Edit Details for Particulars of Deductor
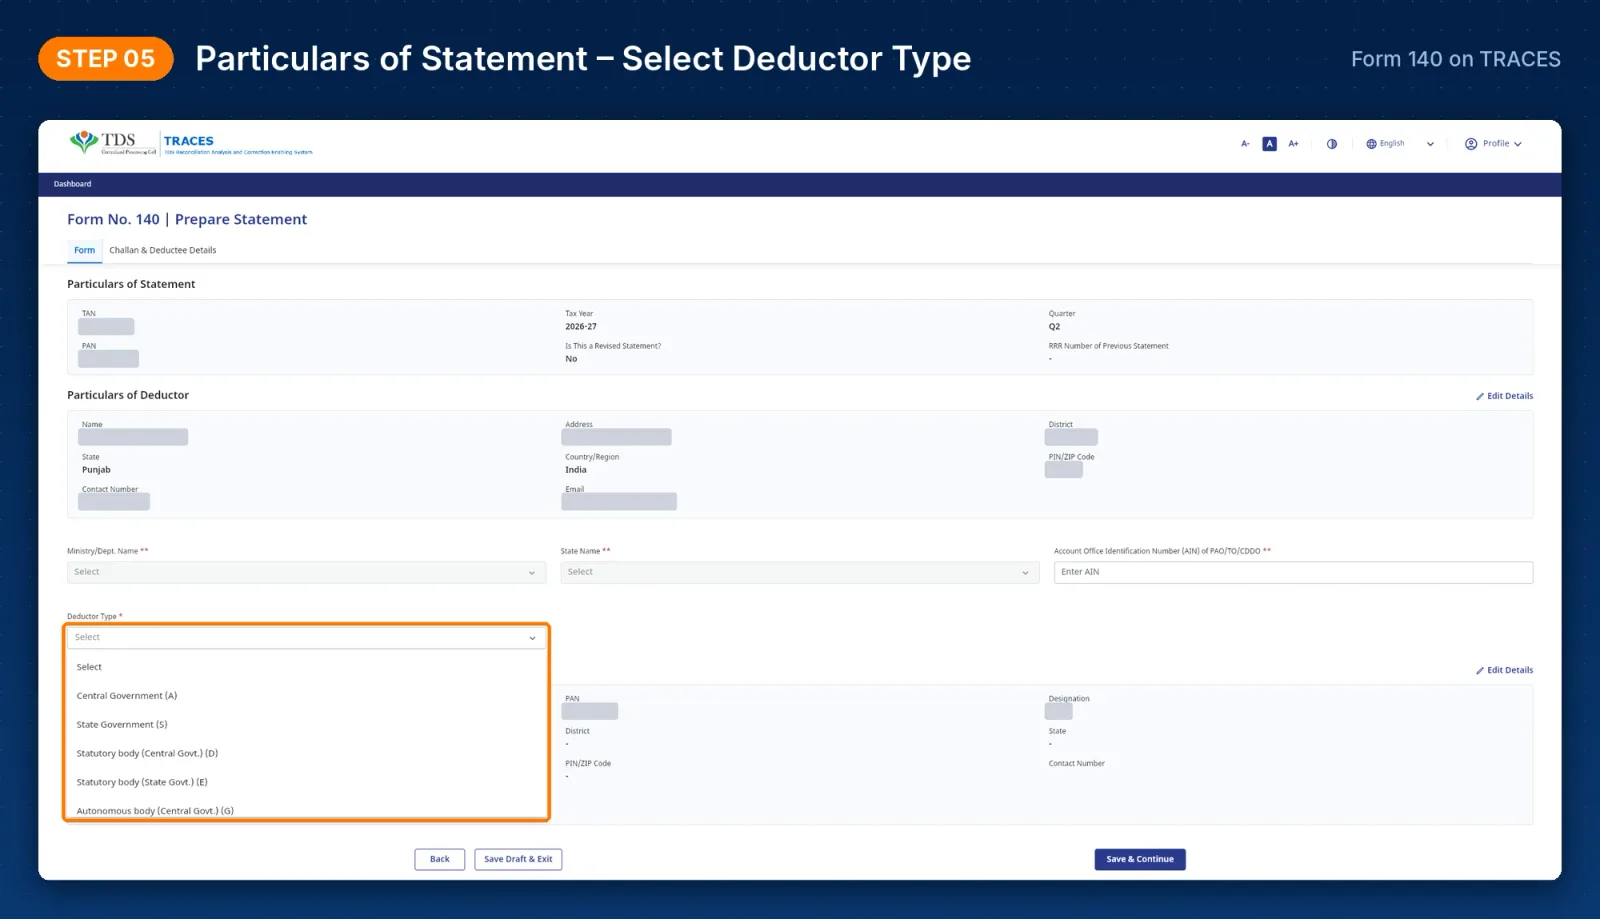 [1504, 396]
